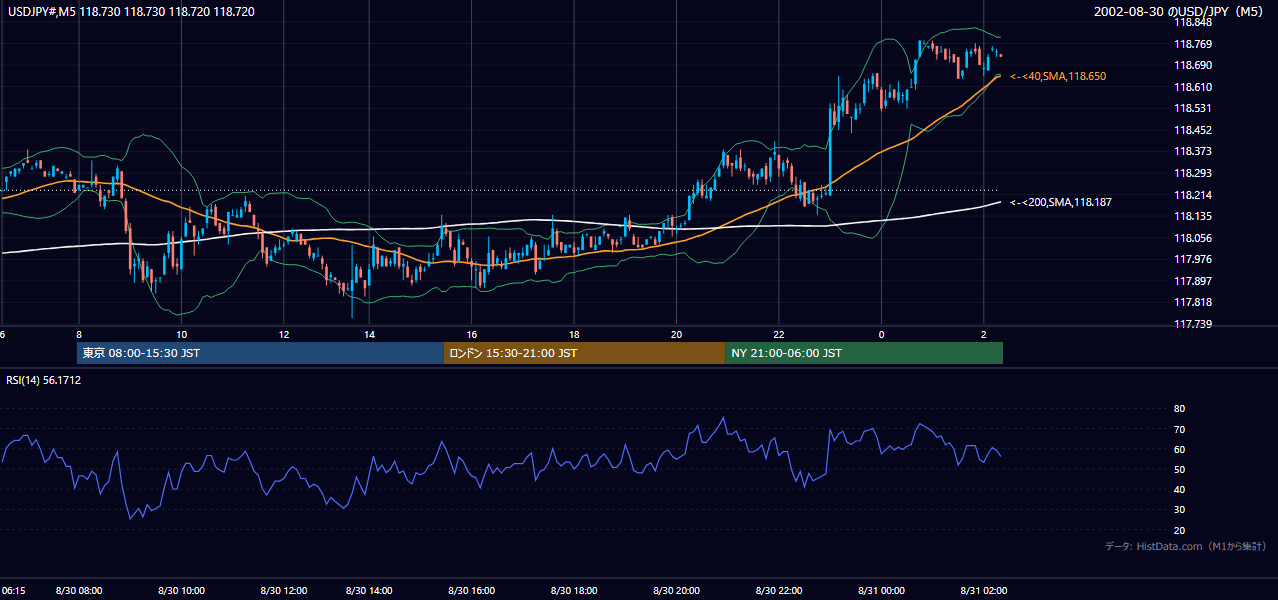Image resolution: width=1278 pixels, height=600 pixels.
Task: Click the 8/30 16:00 date axis label
Action: 472,591
